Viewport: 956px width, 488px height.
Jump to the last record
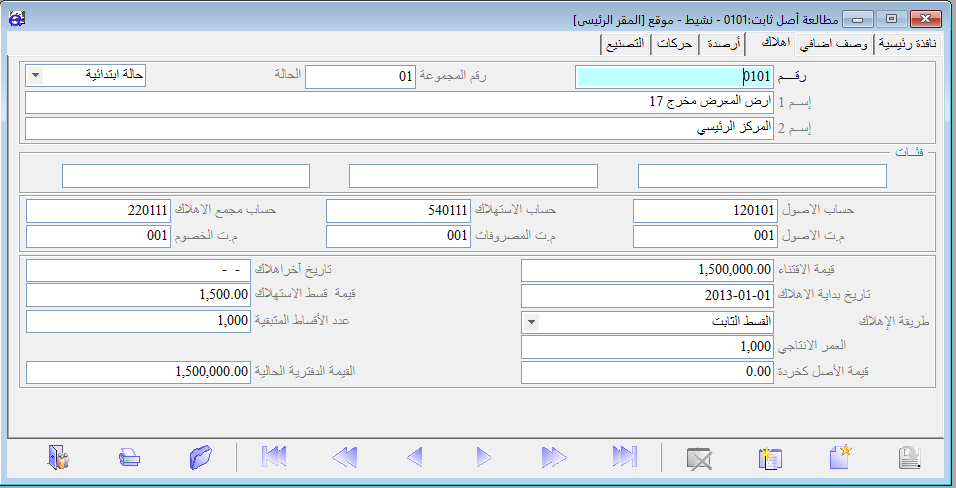click(x=625, y=458)
